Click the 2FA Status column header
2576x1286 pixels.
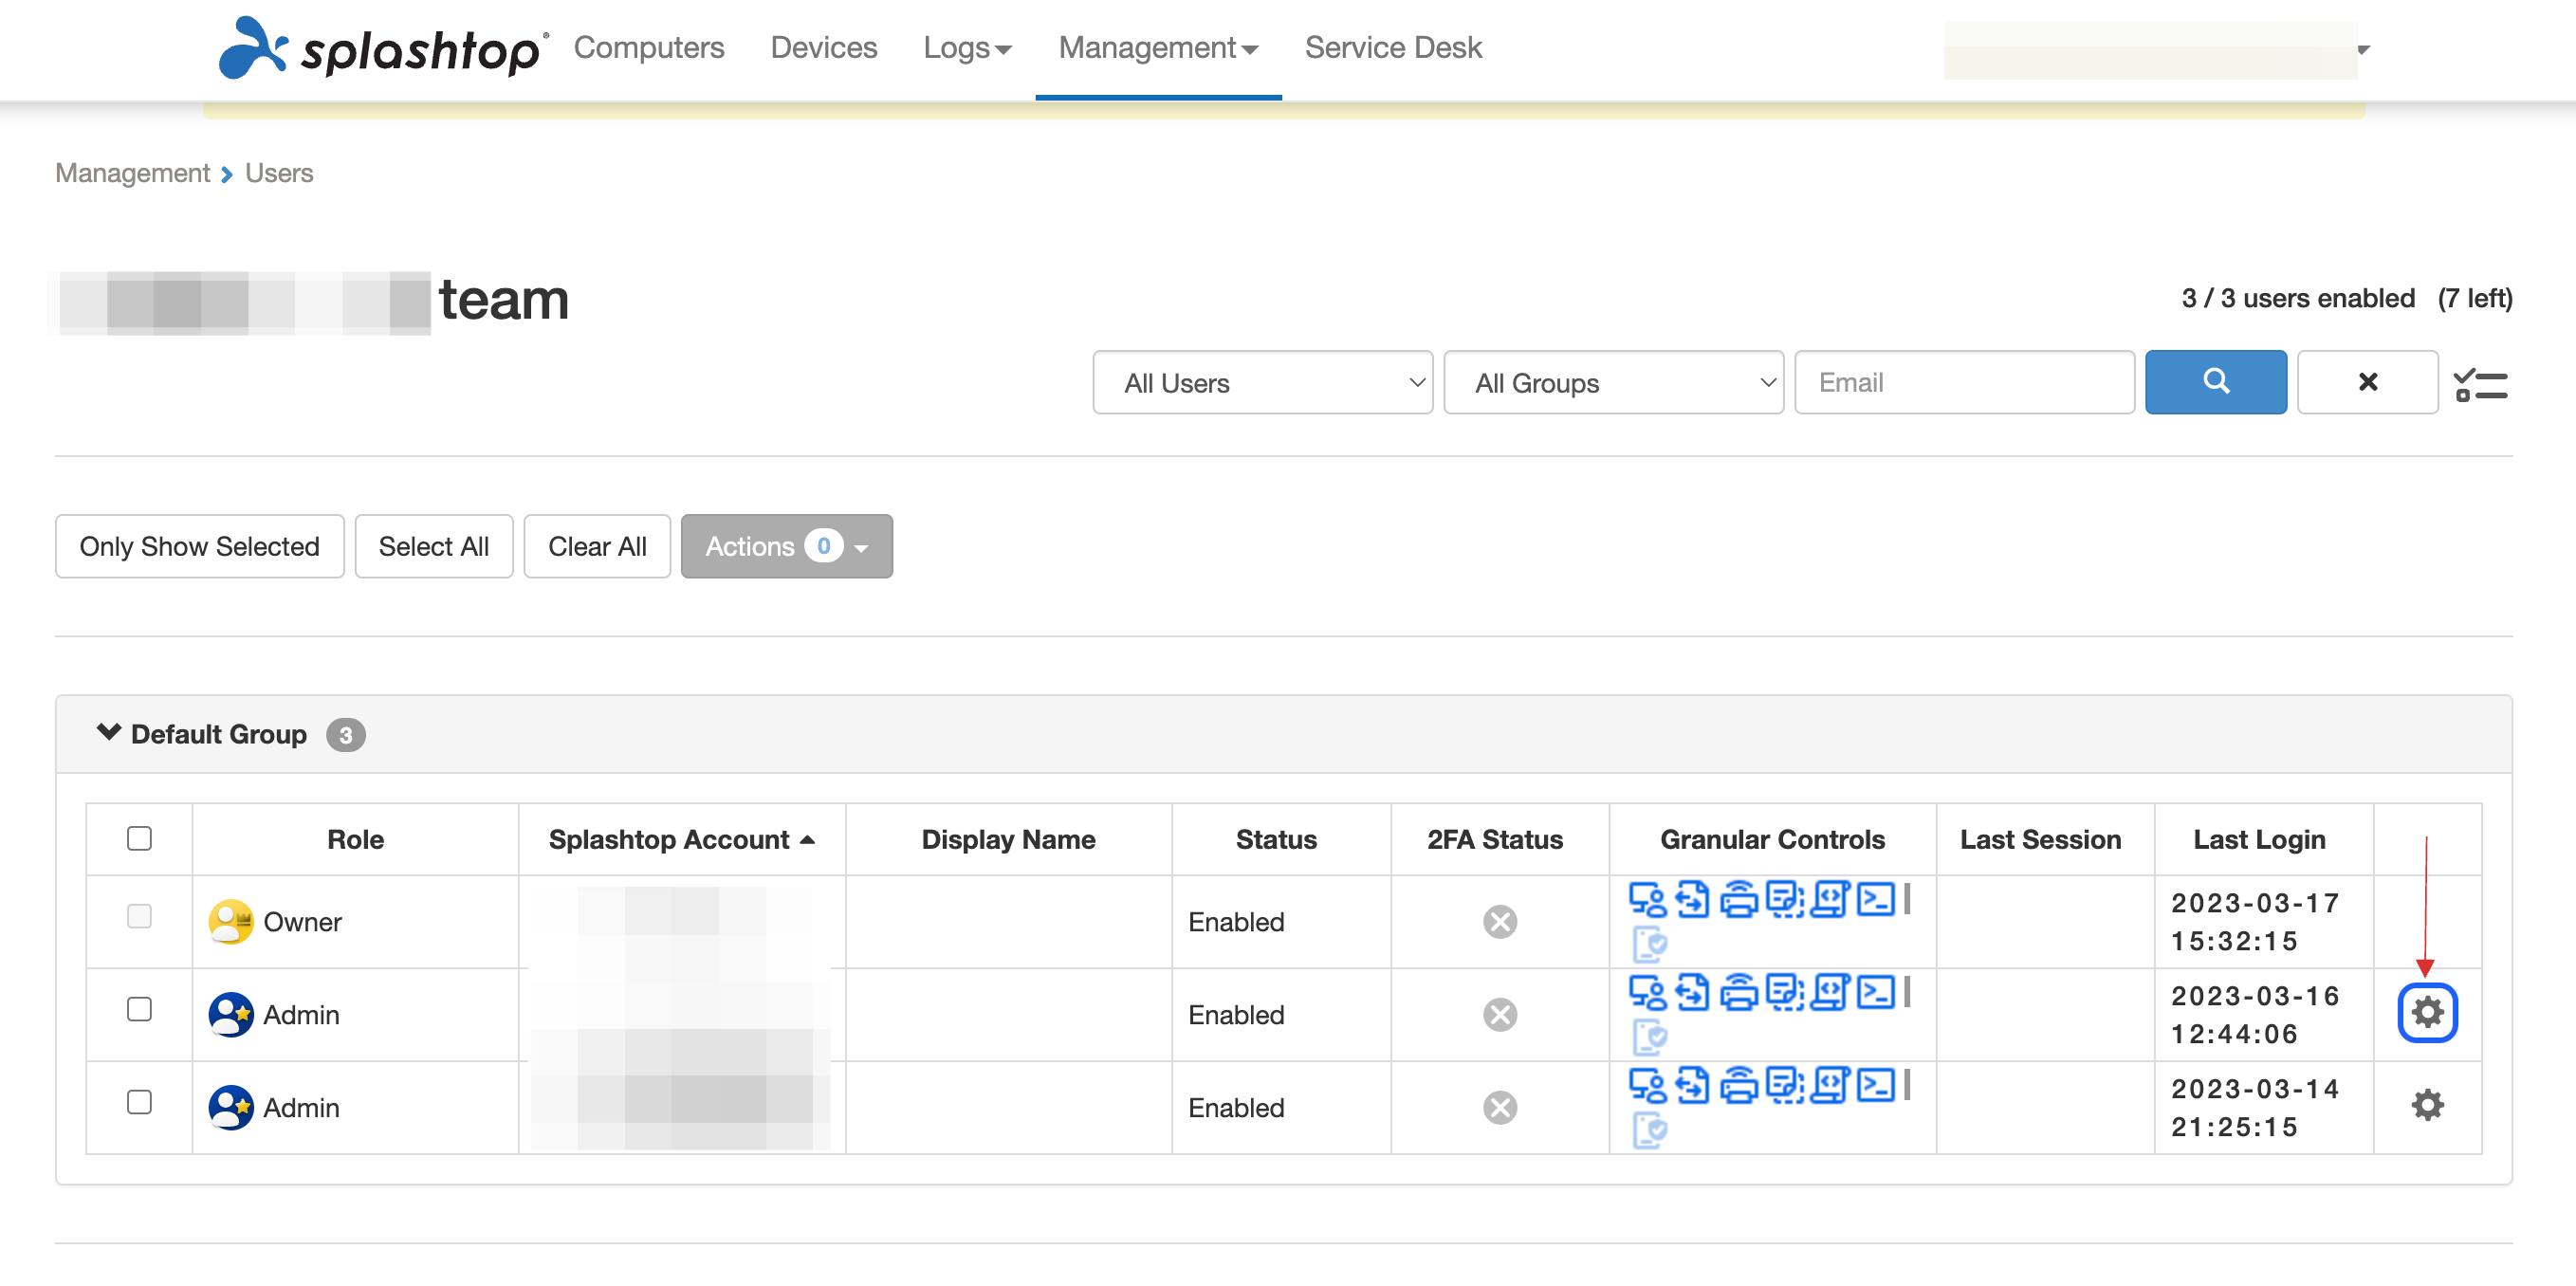(x=1495, y=839)
